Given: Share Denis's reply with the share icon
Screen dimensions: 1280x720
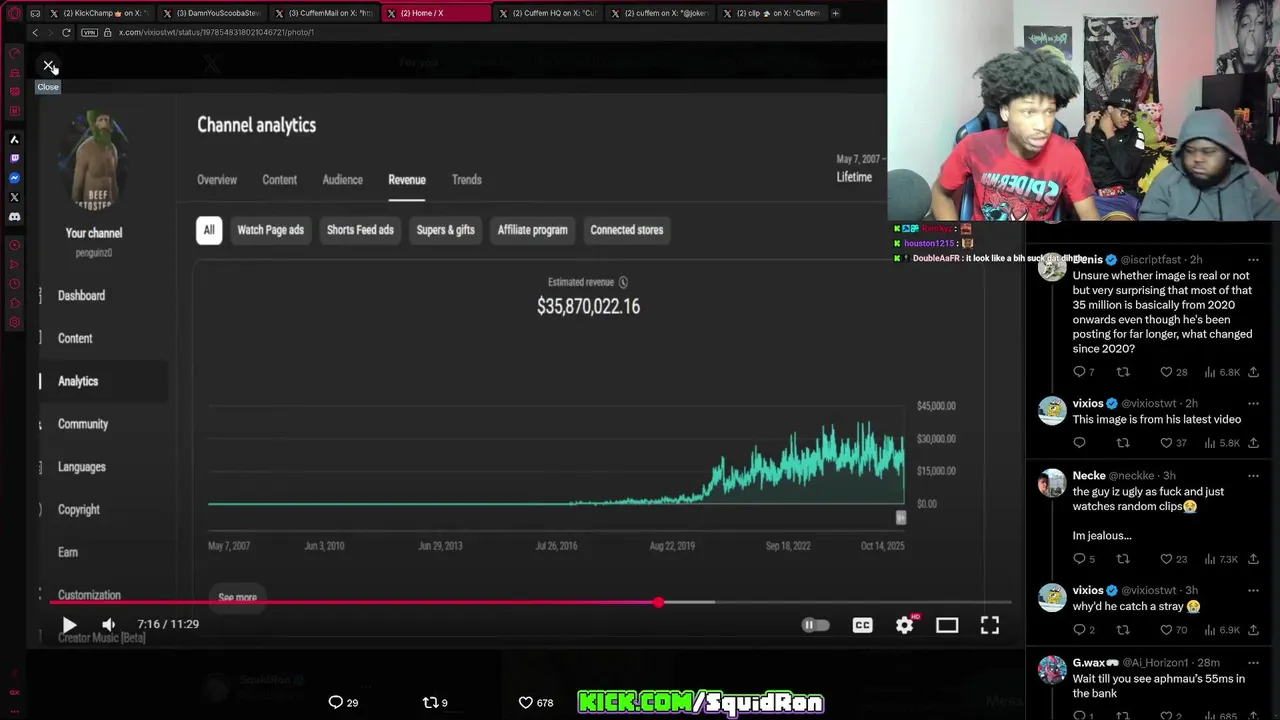Looking at the screenshot, I should 1253,372.
